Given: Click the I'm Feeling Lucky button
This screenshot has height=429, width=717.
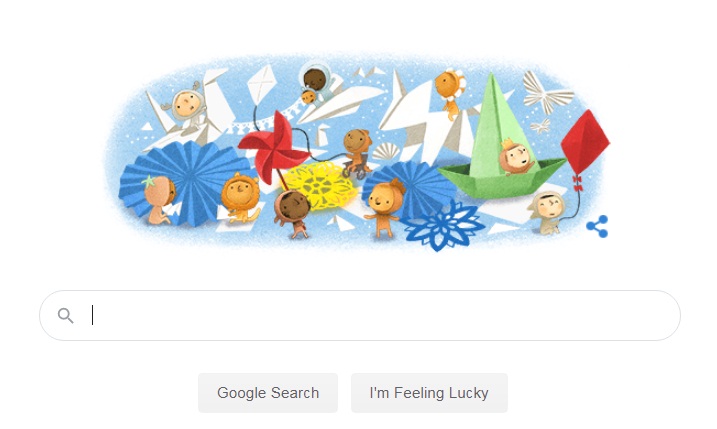Looking at the screenshot, I should [x=429, y=393].
